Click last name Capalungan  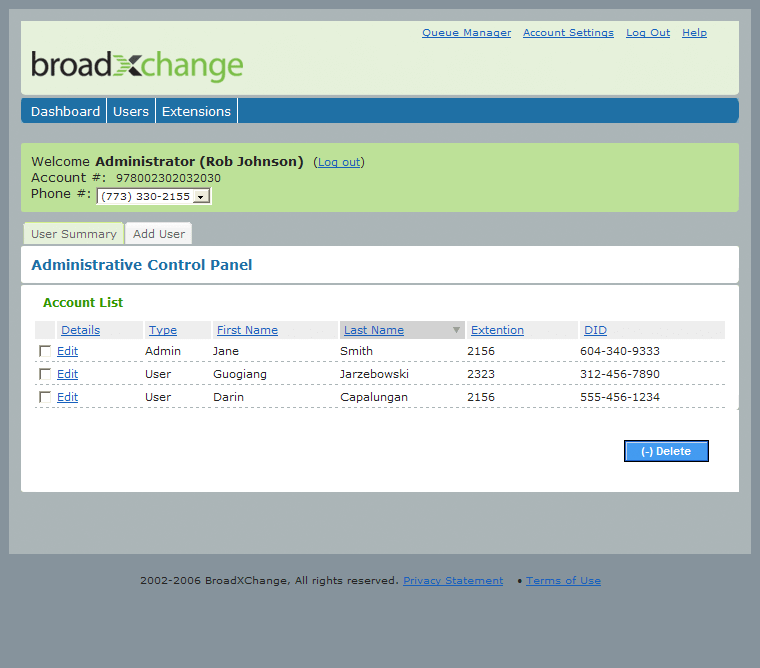(374, 397)
